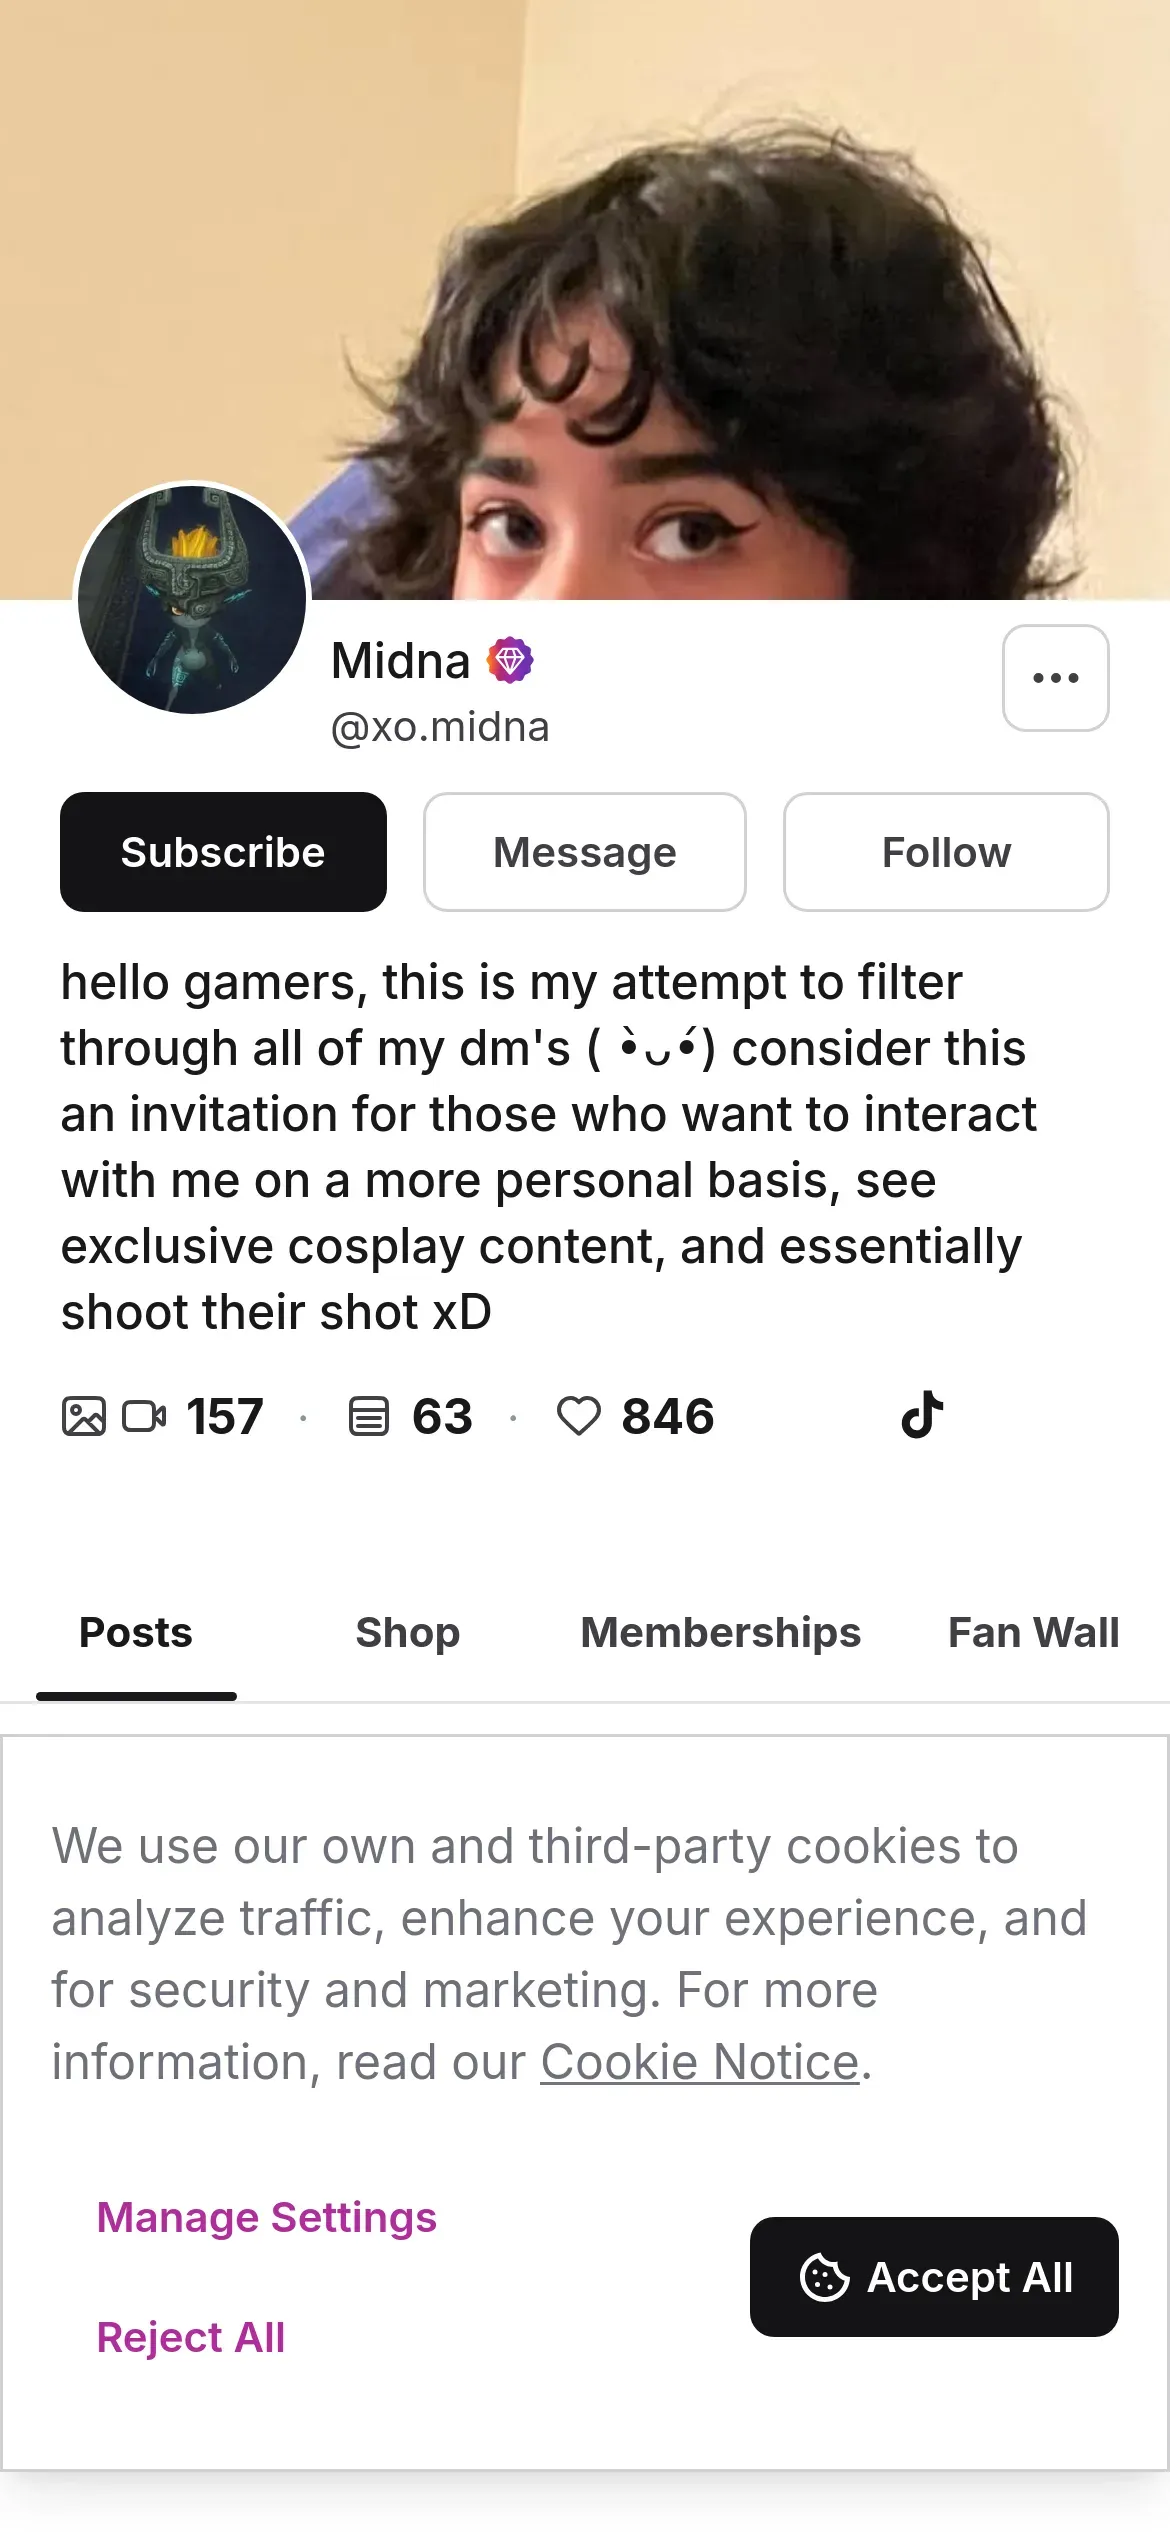Open the three-dot more options menu
The height and width of the screenshot is (2532, 1170).
(1055, 678)
